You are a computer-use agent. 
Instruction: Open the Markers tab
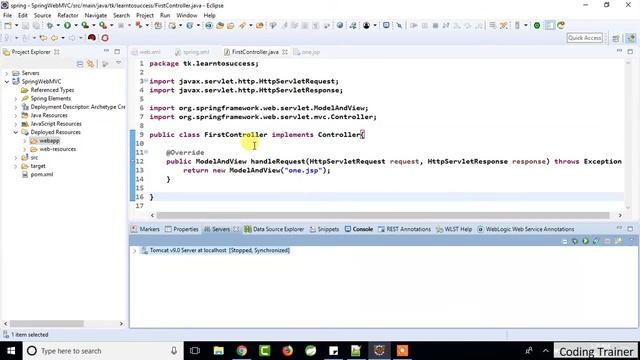(145, 229)
